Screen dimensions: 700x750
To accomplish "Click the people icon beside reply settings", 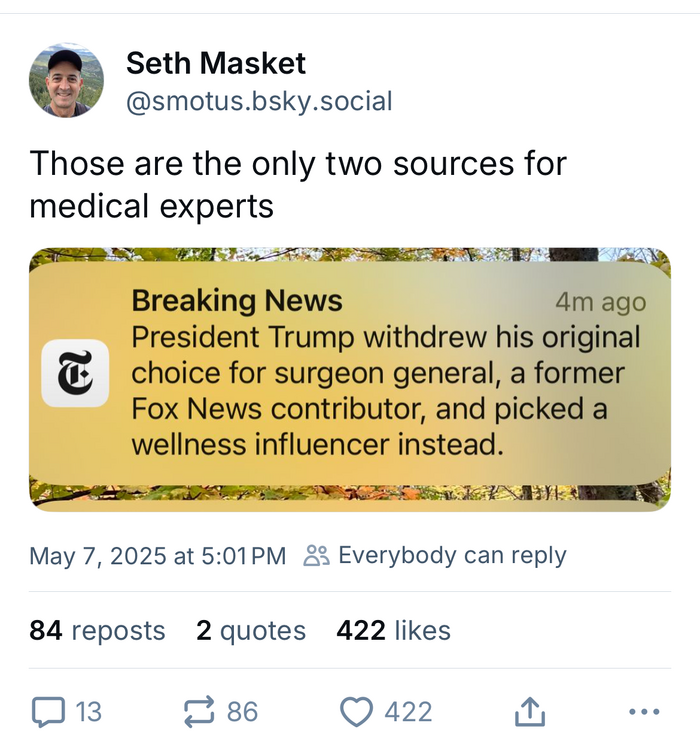I will point(316,556).
